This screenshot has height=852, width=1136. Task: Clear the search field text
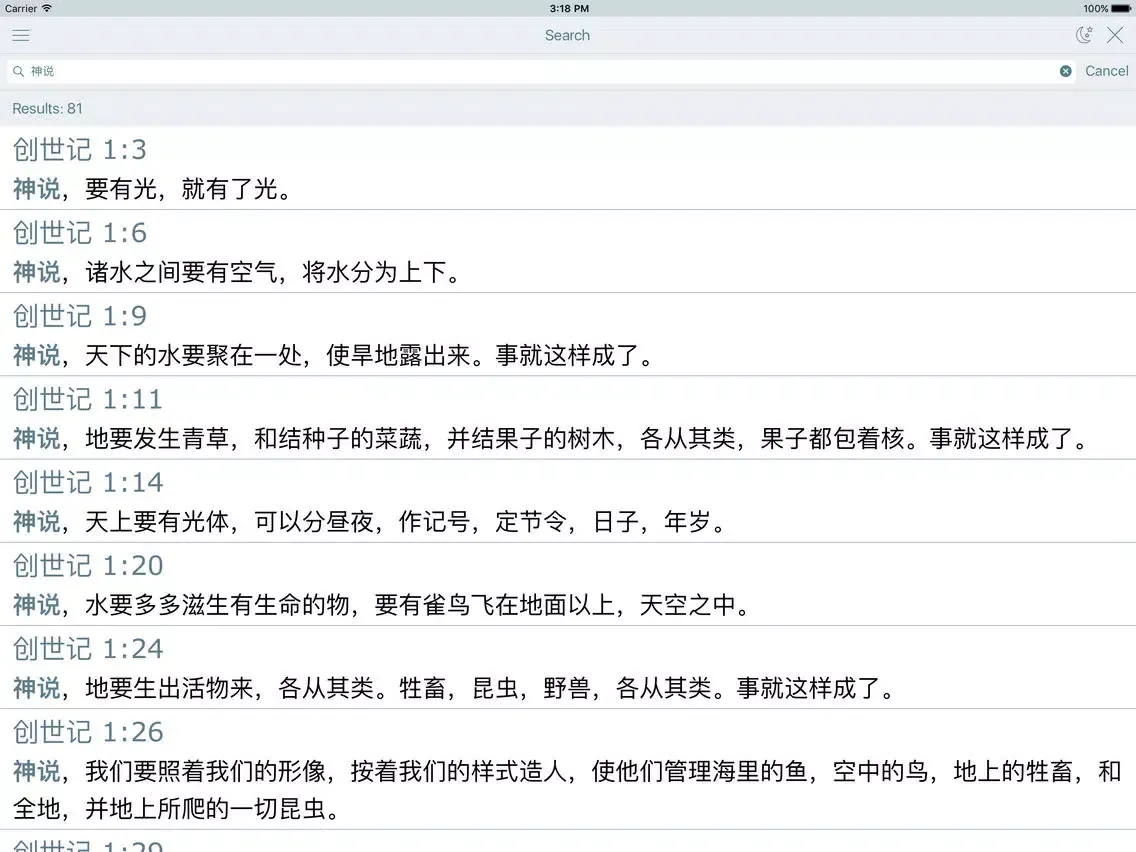click(1066, 71)
